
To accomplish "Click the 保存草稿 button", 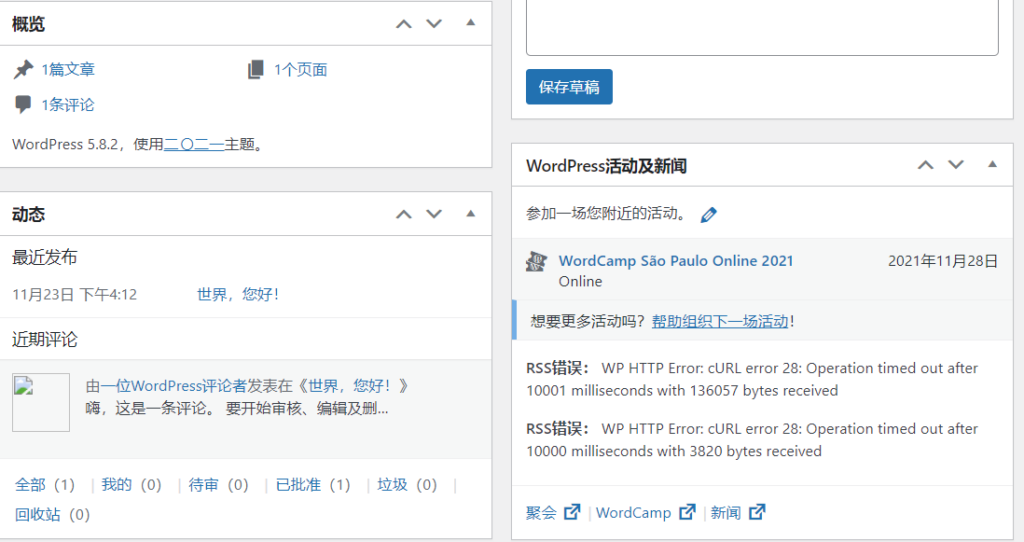I will [569, 87].
